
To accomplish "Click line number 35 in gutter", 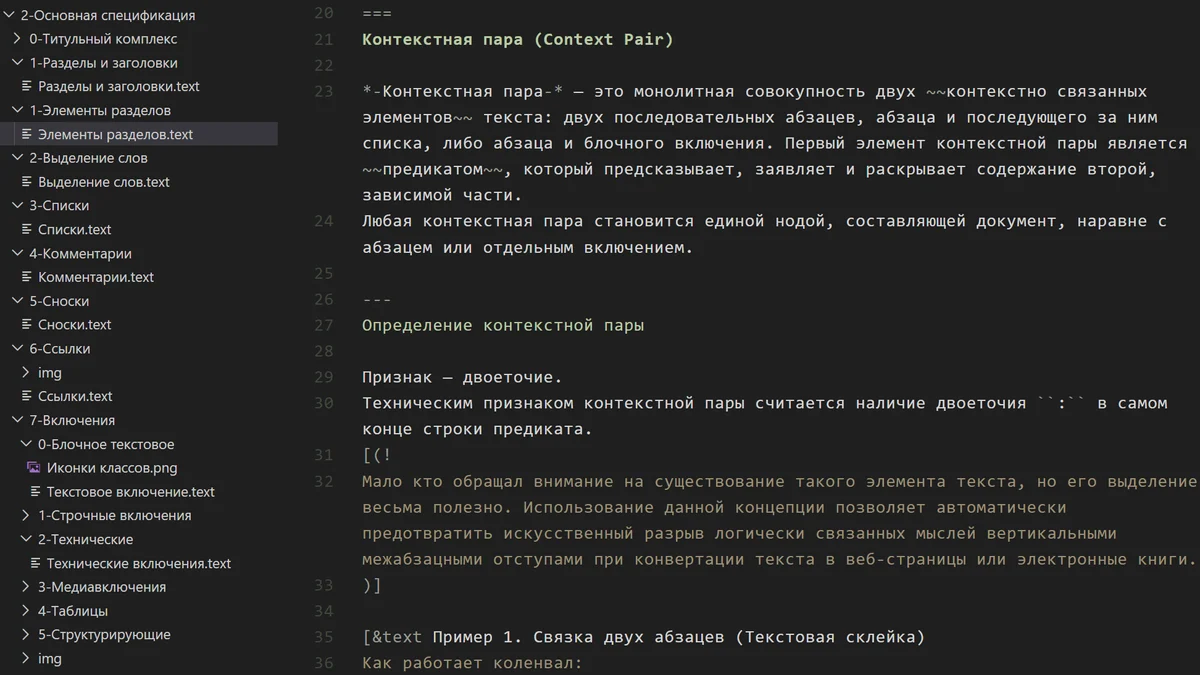I will pos(323,637).
